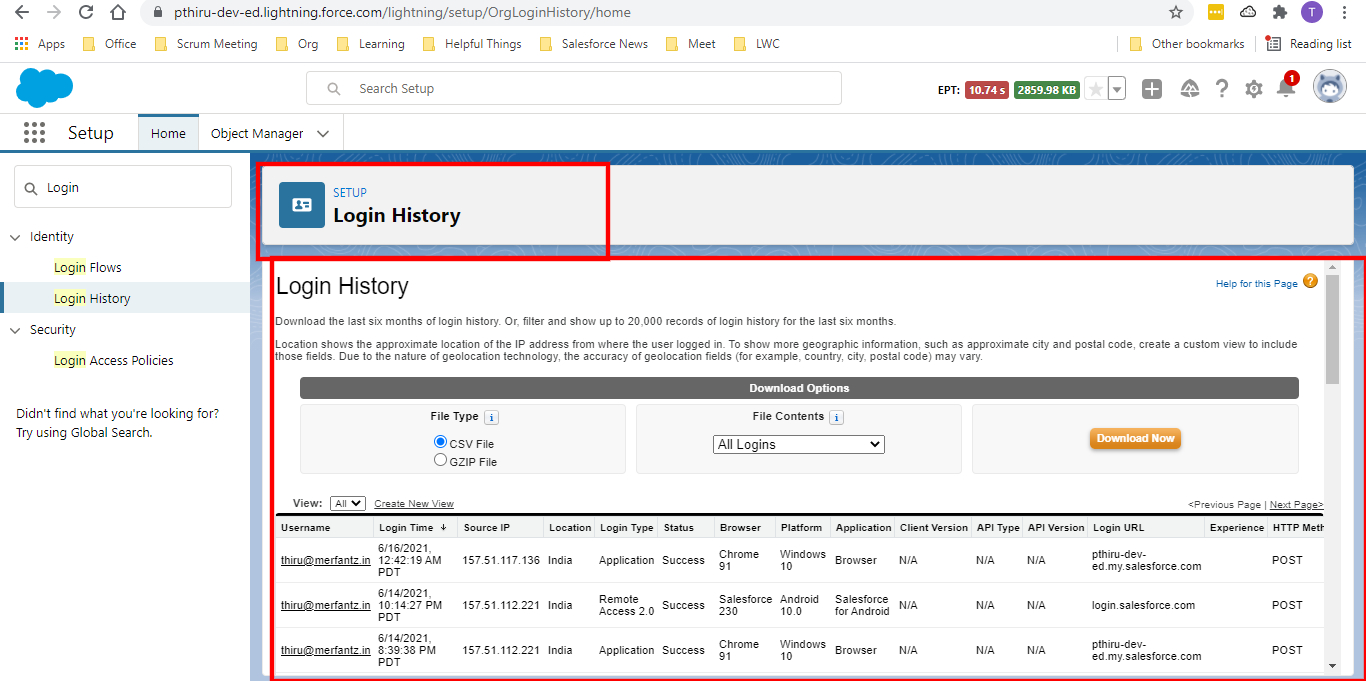Open the View dropdown labeled All

click(x=347, y=503)
